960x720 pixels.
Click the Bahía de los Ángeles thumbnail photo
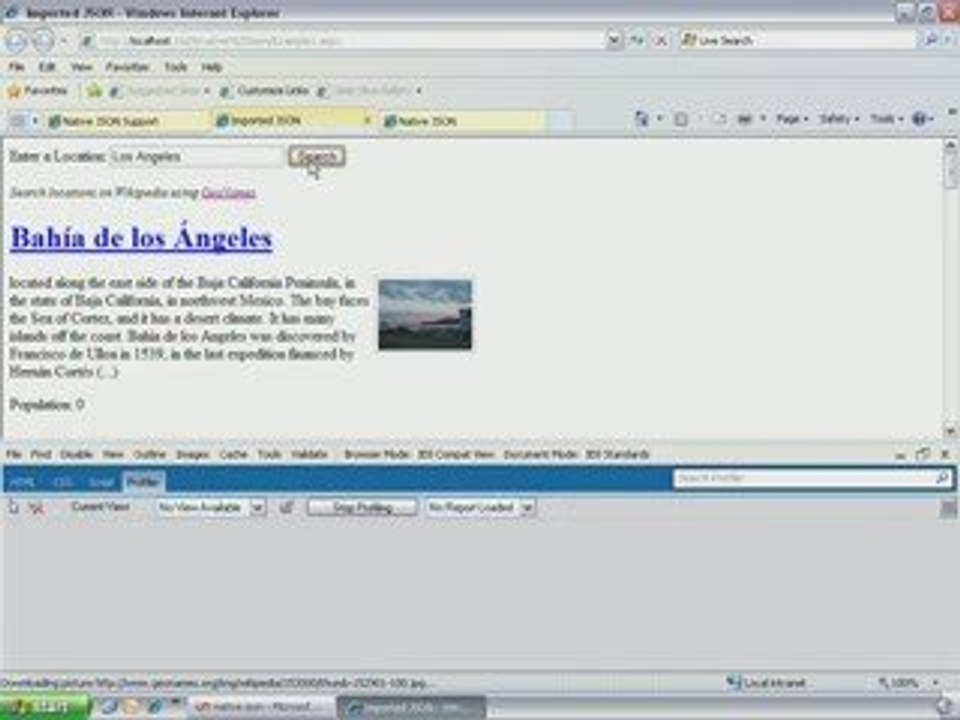(425, 315)
